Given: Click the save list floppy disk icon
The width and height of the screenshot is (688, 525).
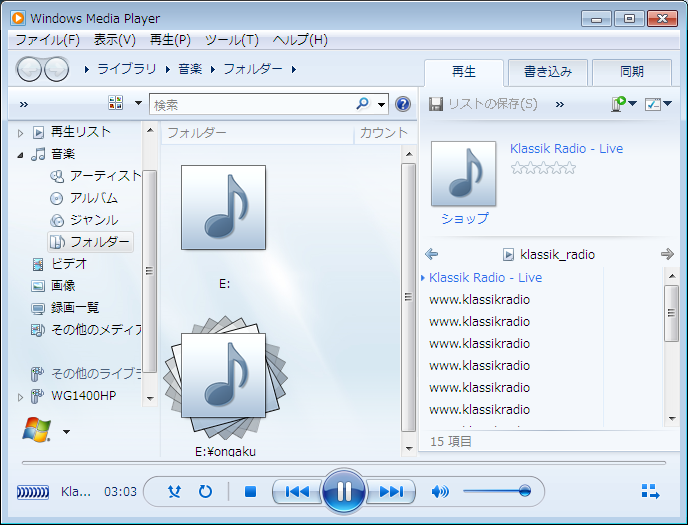Looking at the screenshot, I should (435, 104).
